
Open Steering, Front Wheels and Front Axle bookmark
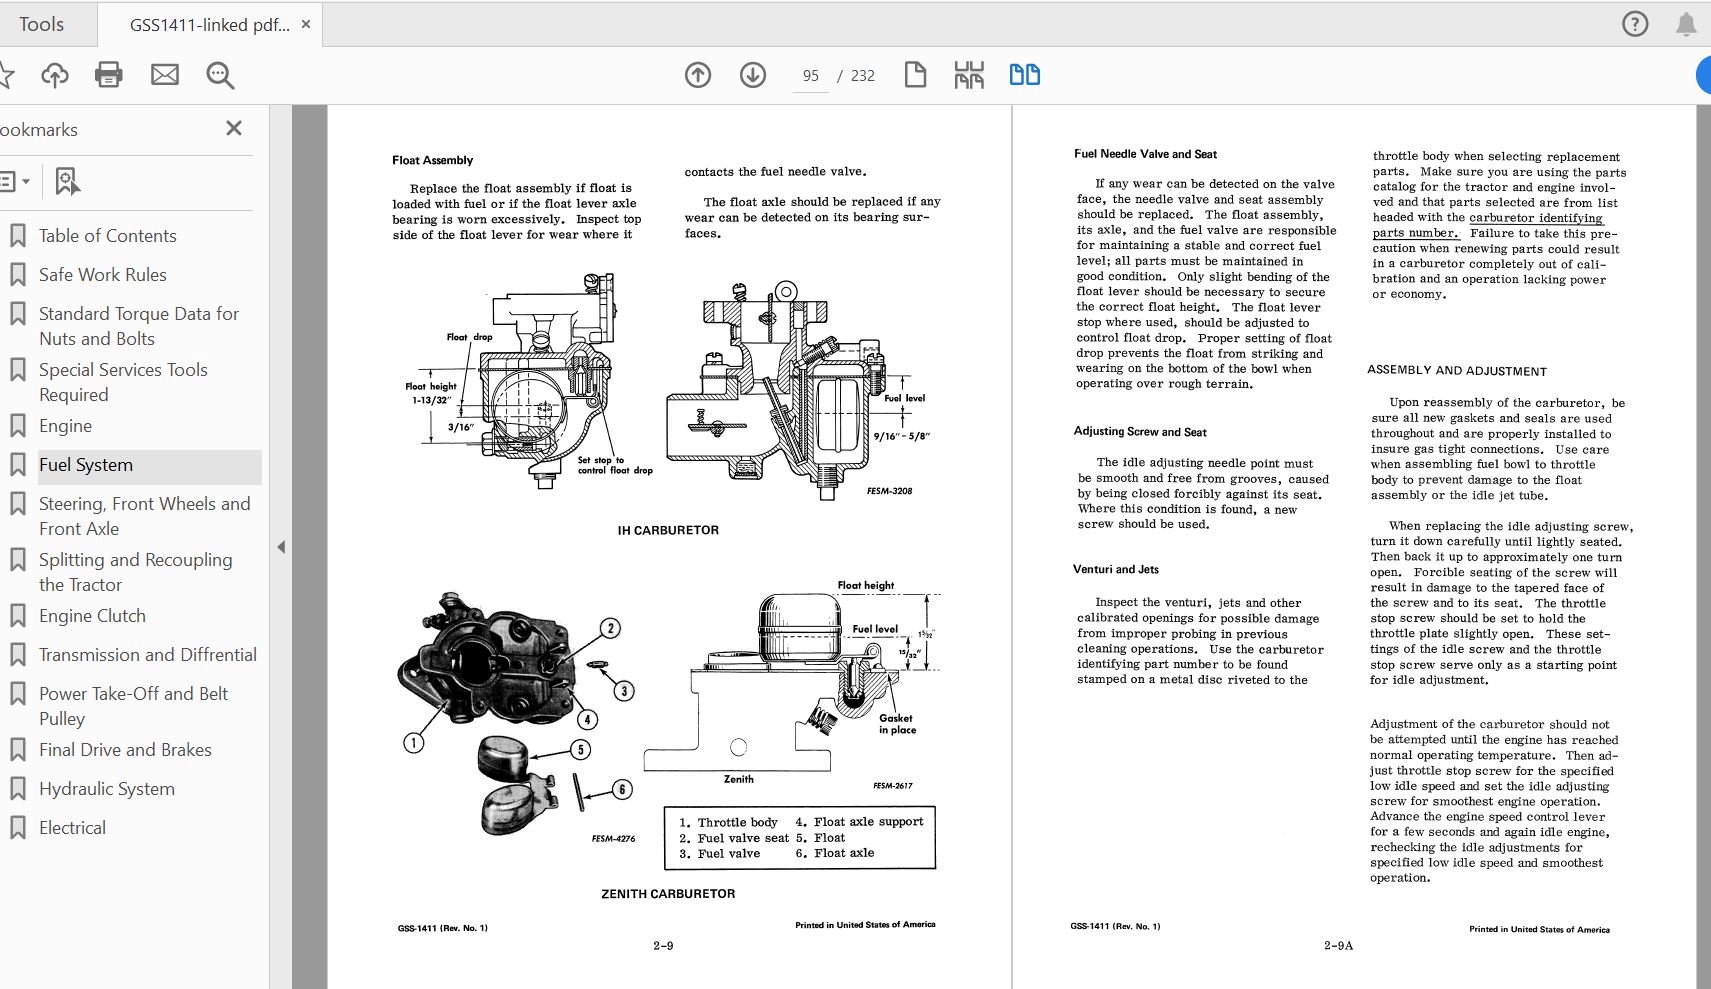[x=144, y=516]
